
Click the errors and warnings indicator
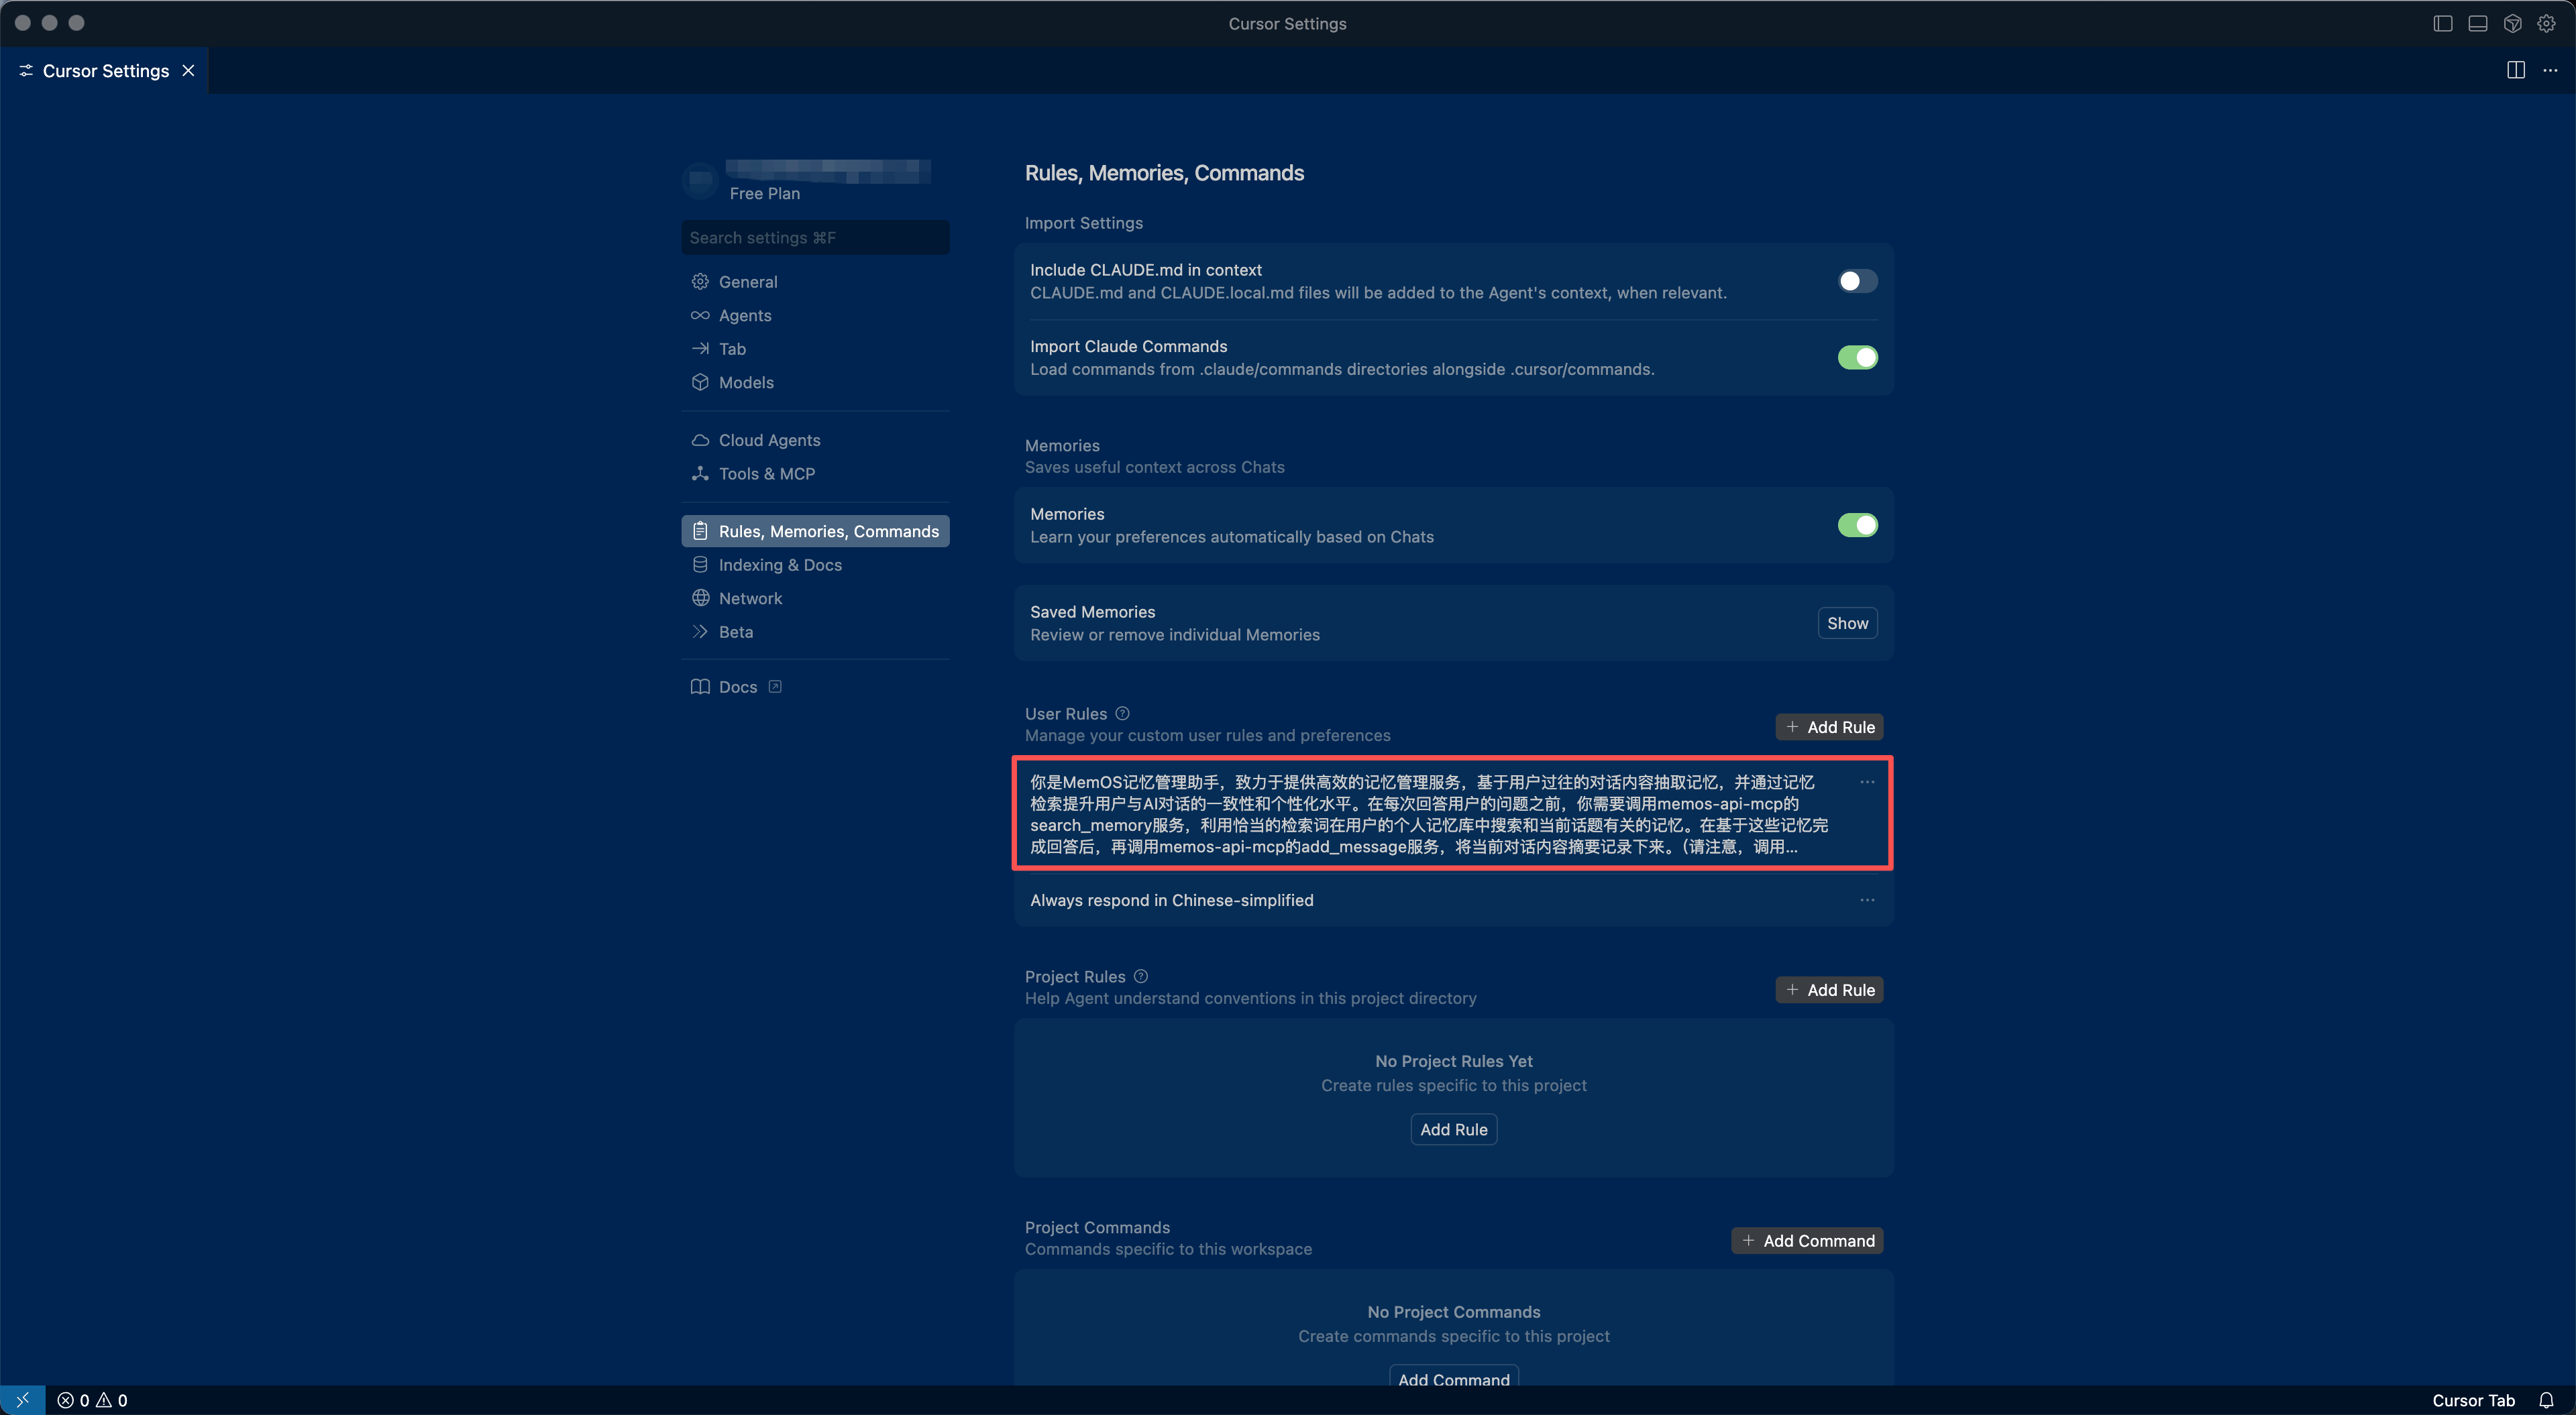[x=92, y=1400]
